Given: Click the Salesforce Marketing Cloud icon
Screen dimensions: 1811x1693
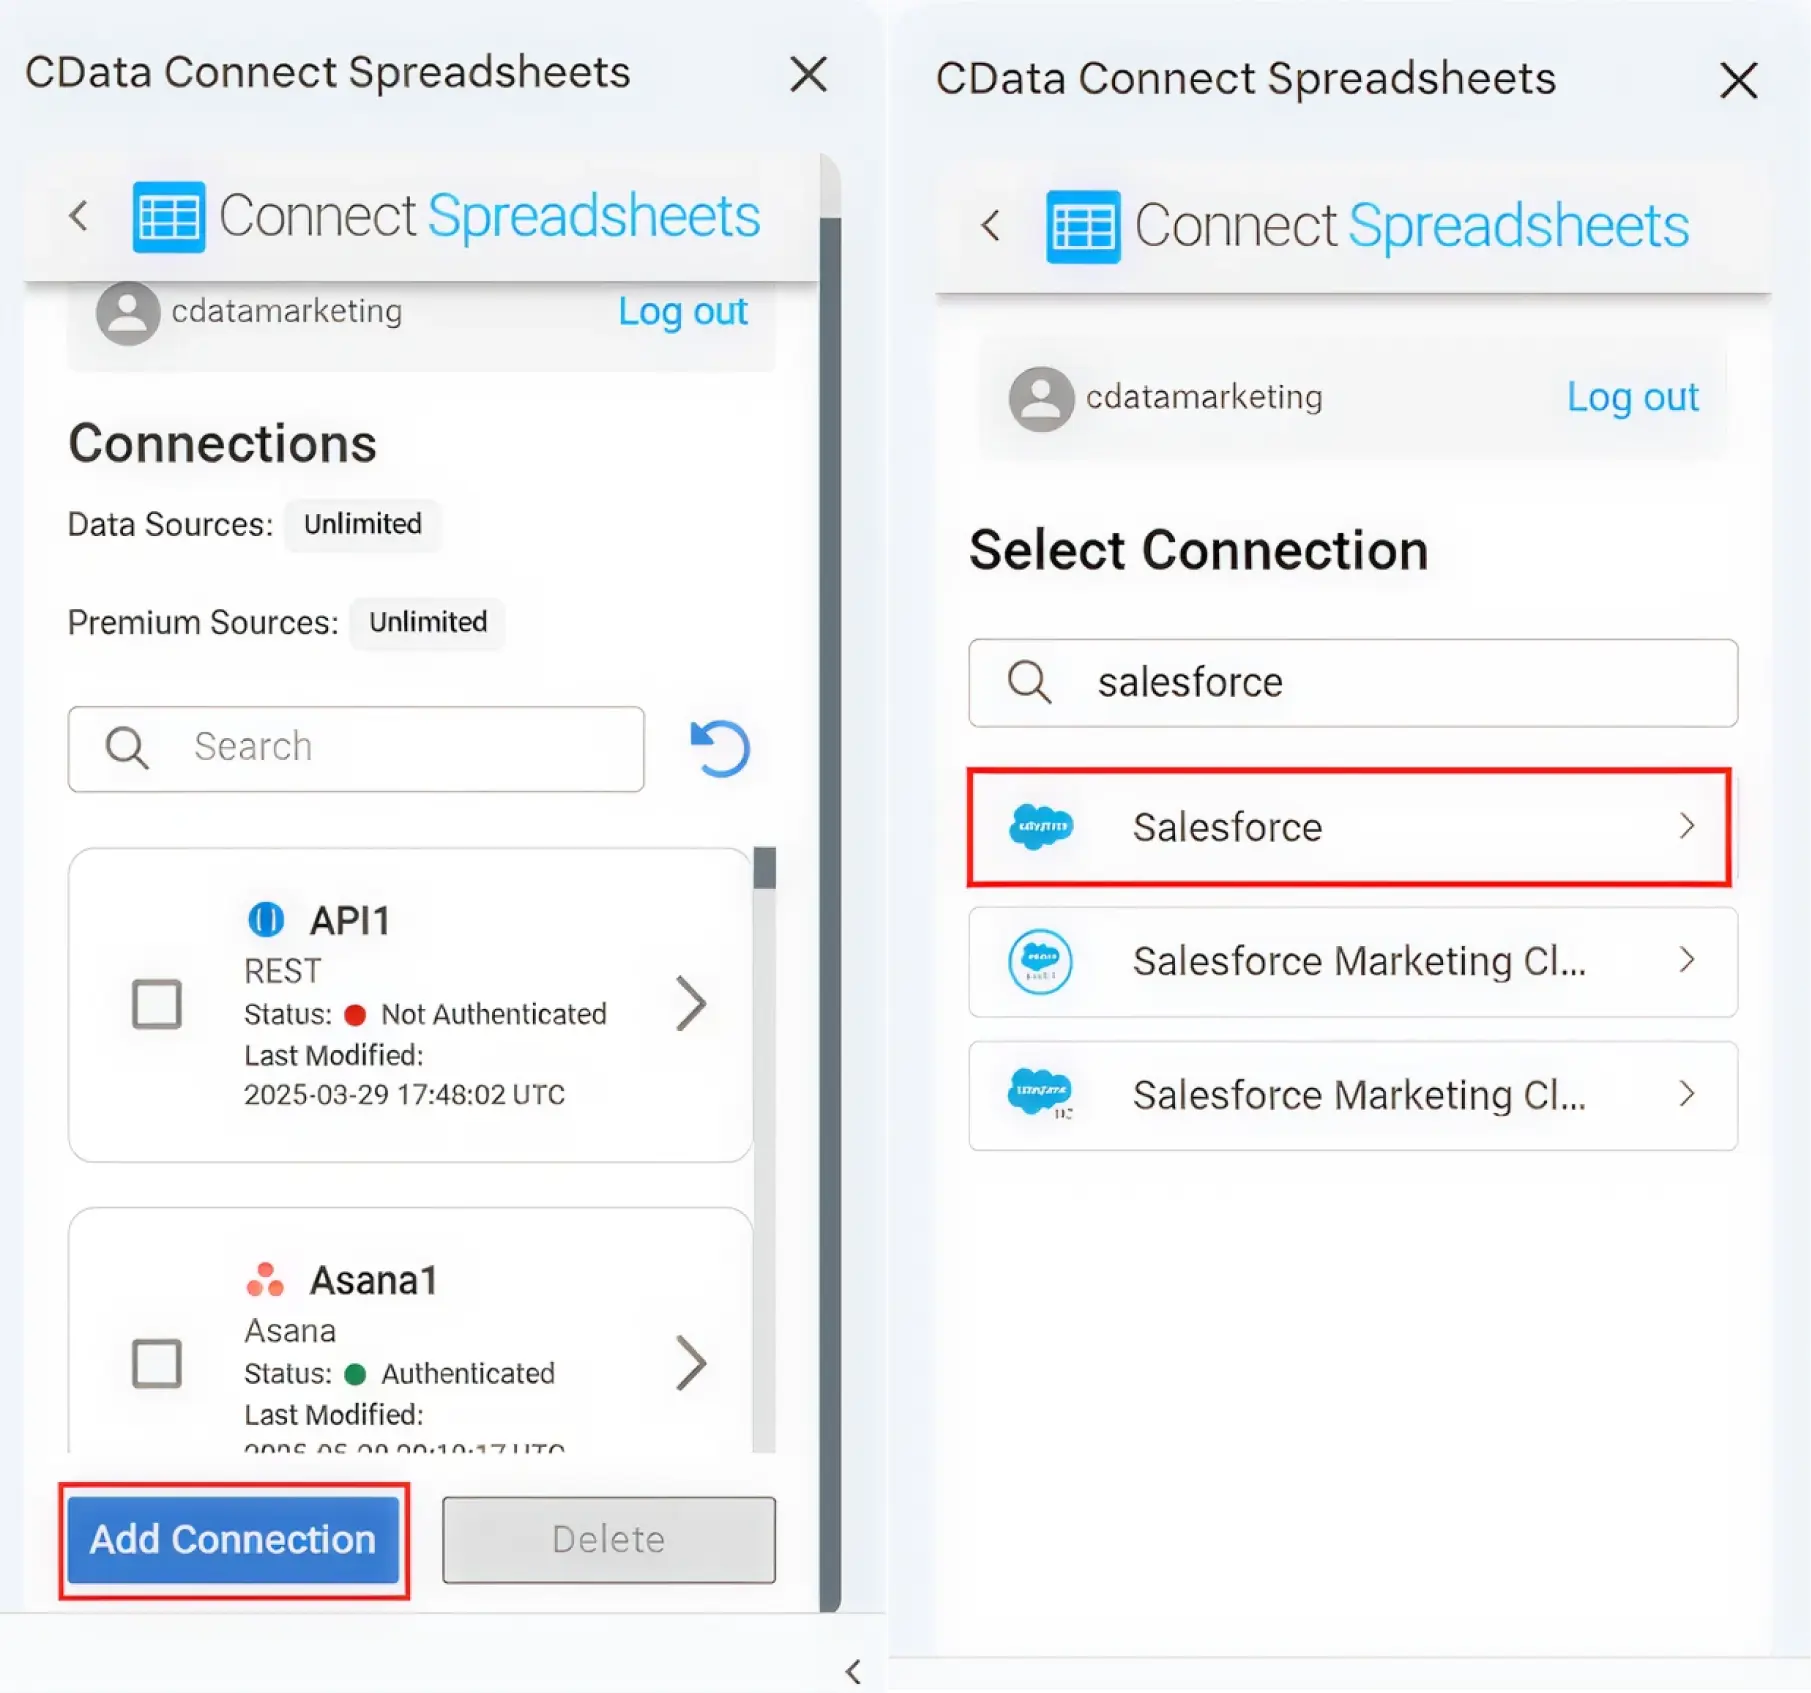Looking at the screenshot, I should click(1041, 961).
